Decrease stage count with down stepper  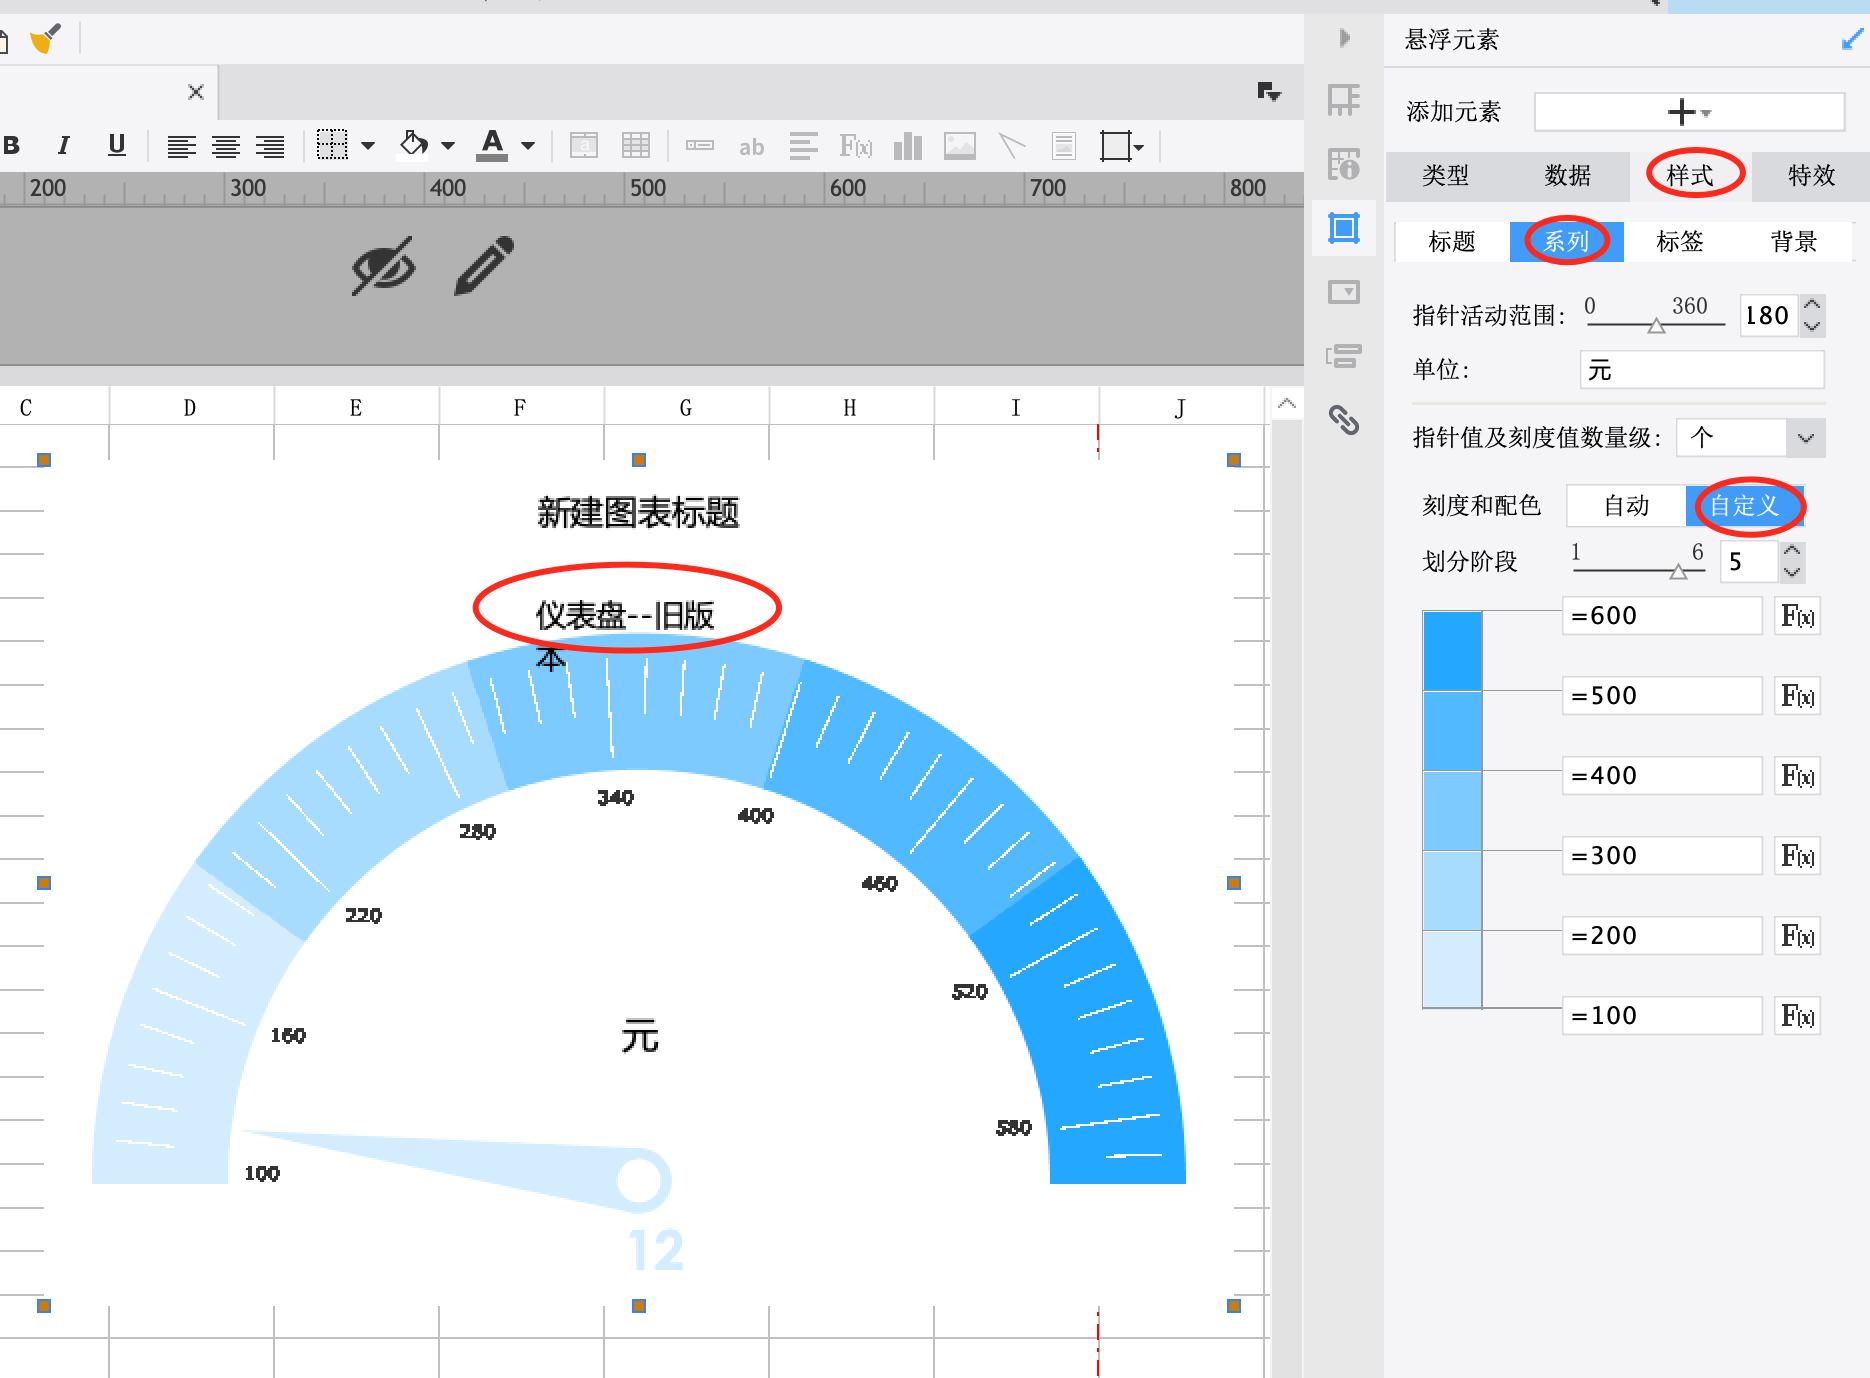(x=1792, y=572)
